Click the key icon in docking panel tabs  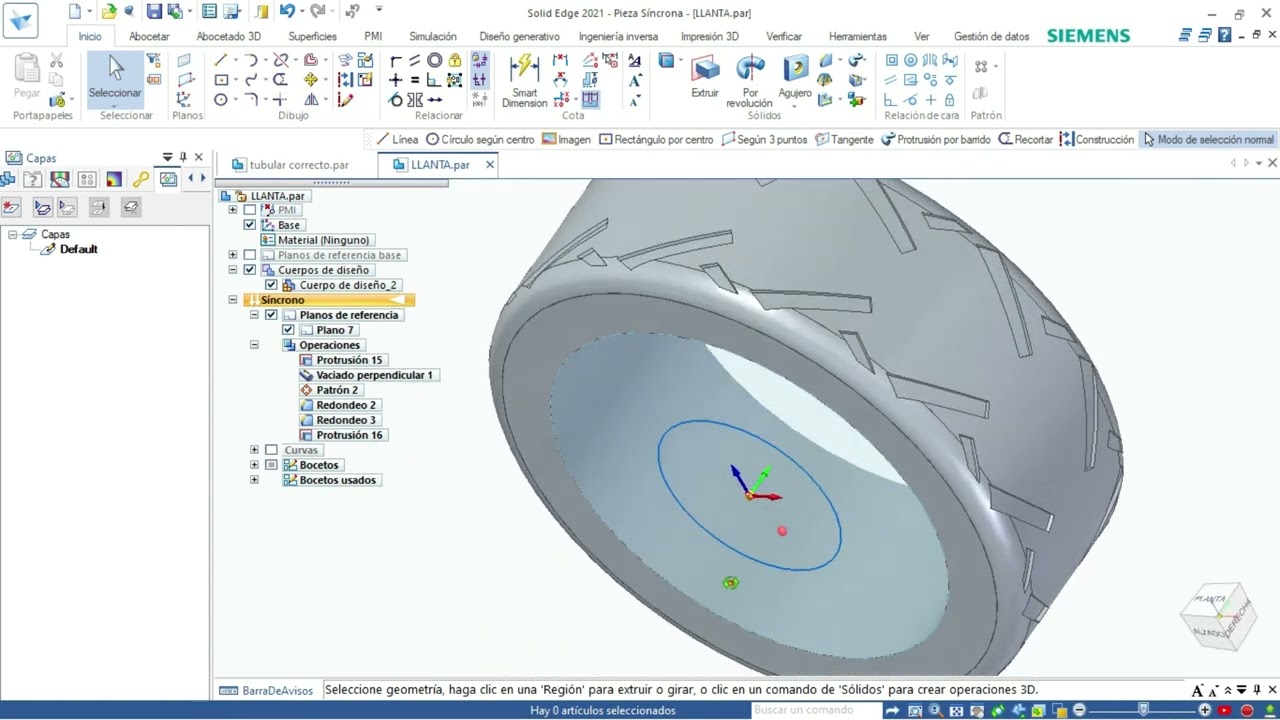pos(140,179)
